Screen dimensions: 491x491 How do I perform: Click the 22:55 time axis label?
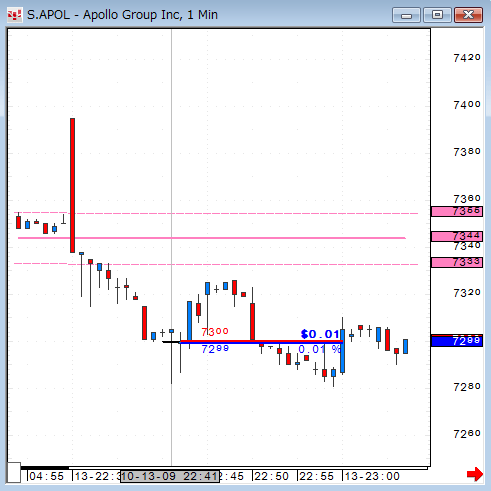click(316, 476)
